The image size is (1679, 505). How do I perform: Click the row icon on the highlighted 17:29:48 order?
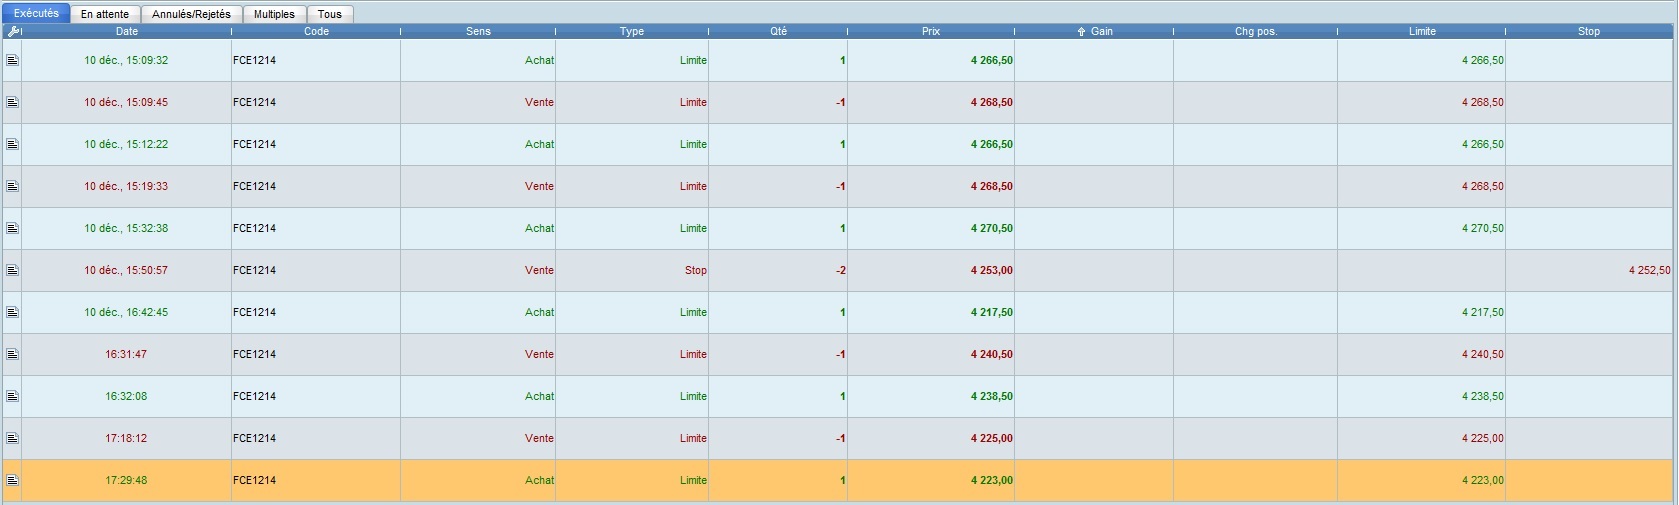click(12, 480)
